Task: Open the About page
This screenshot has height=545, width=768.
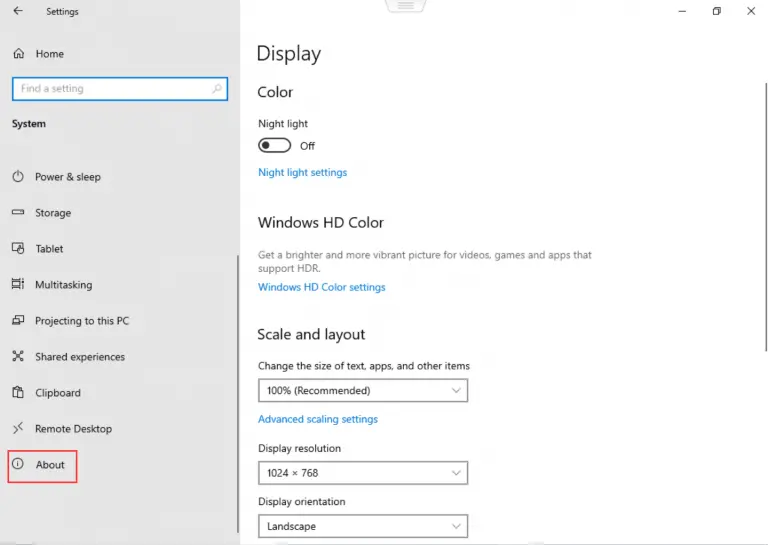Action: point(49,465)
